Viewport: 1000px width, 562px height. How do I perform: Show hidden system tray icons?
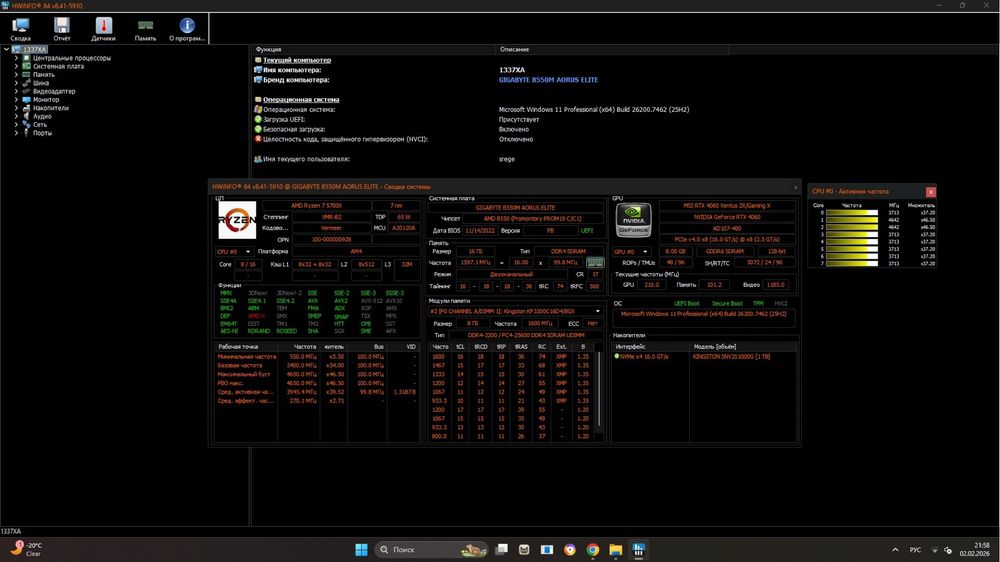pyautogui.click(x=895, y=549)
